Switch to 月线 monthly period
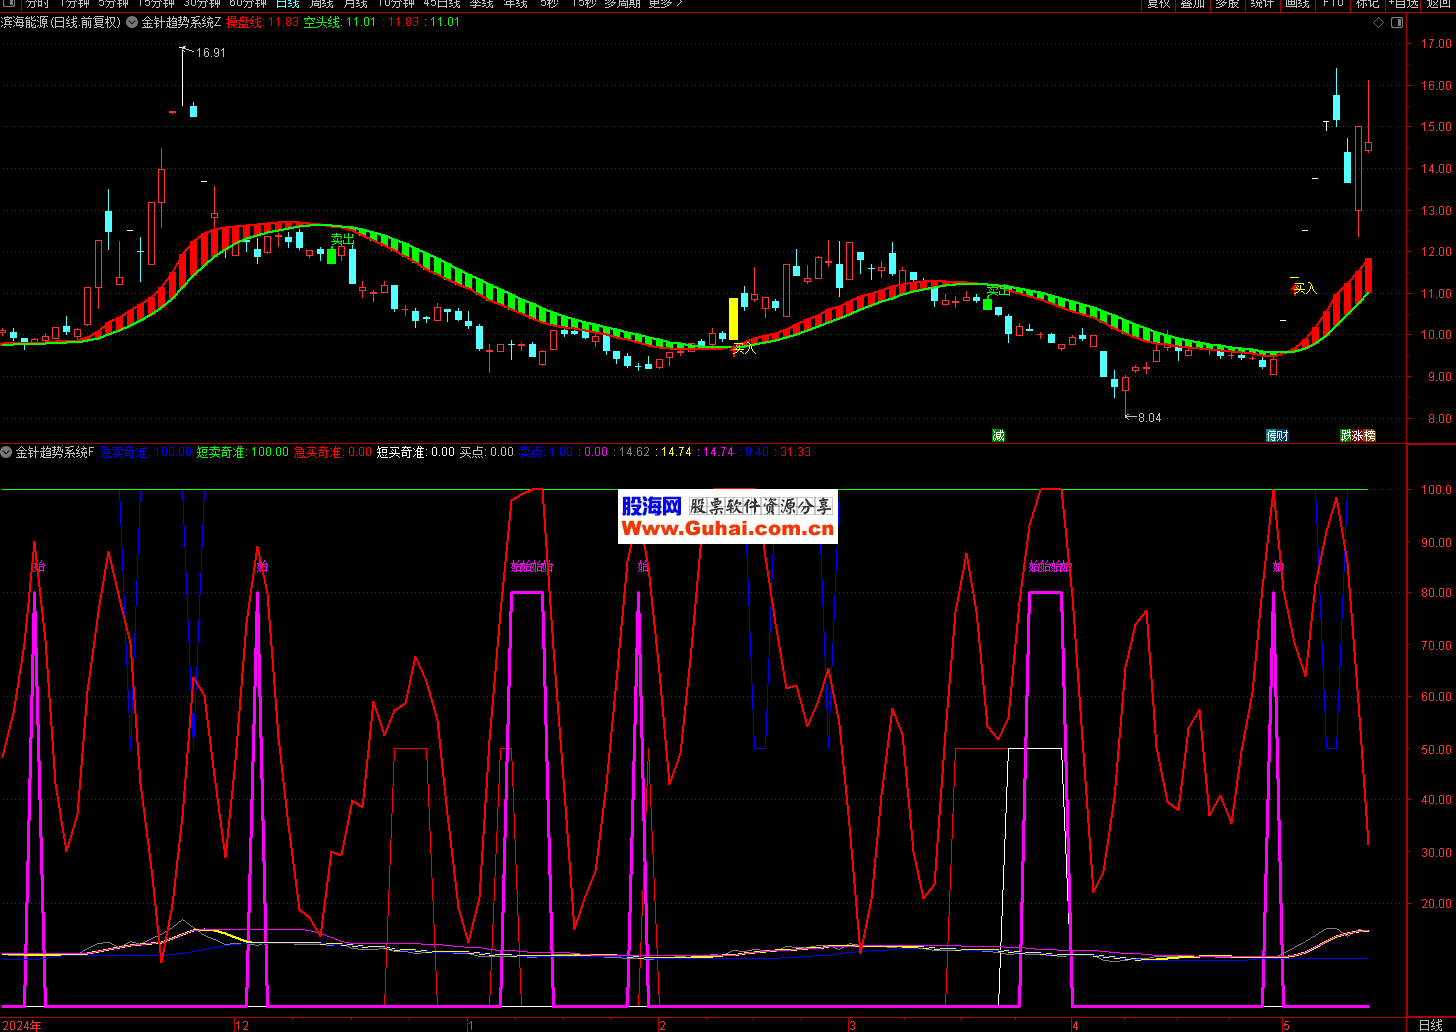 click(x=355, y=4)
